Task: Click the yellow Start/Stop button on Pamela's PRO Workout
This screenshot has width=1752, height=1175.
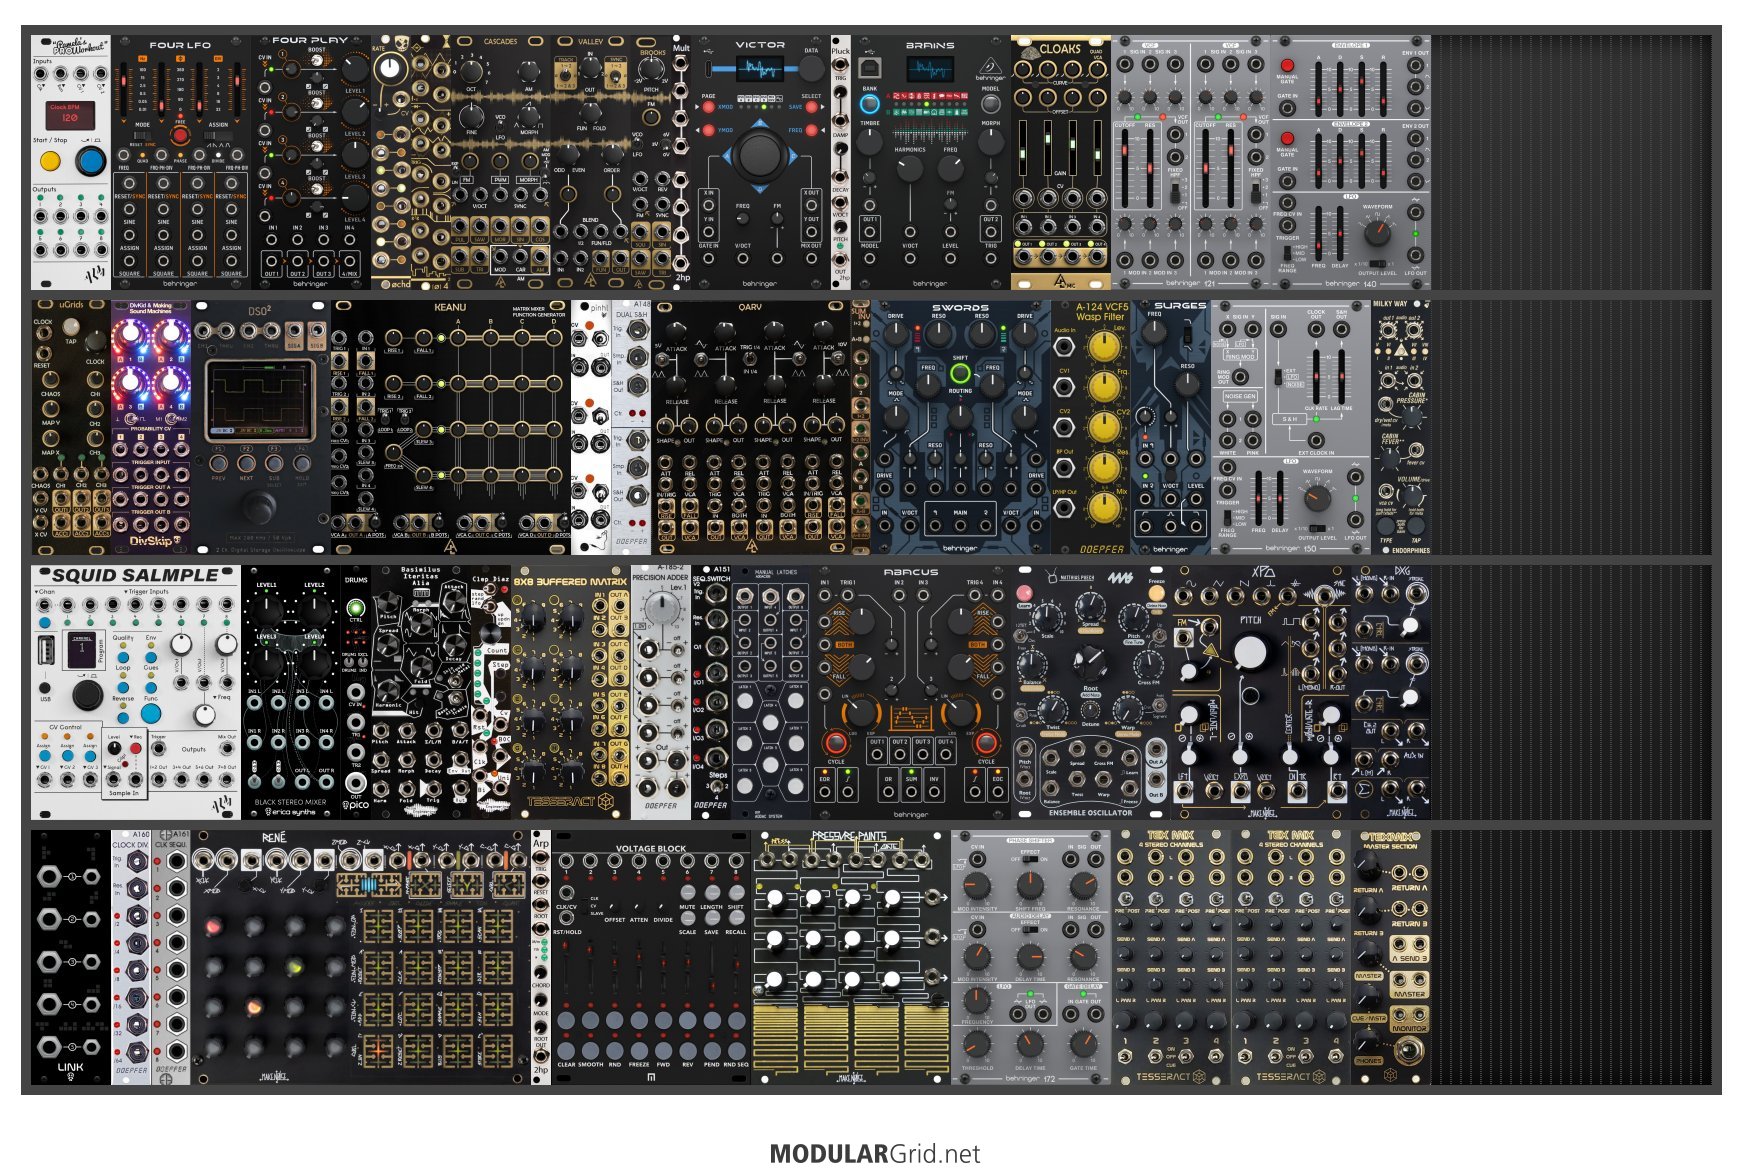Action: tap(51, 159)
